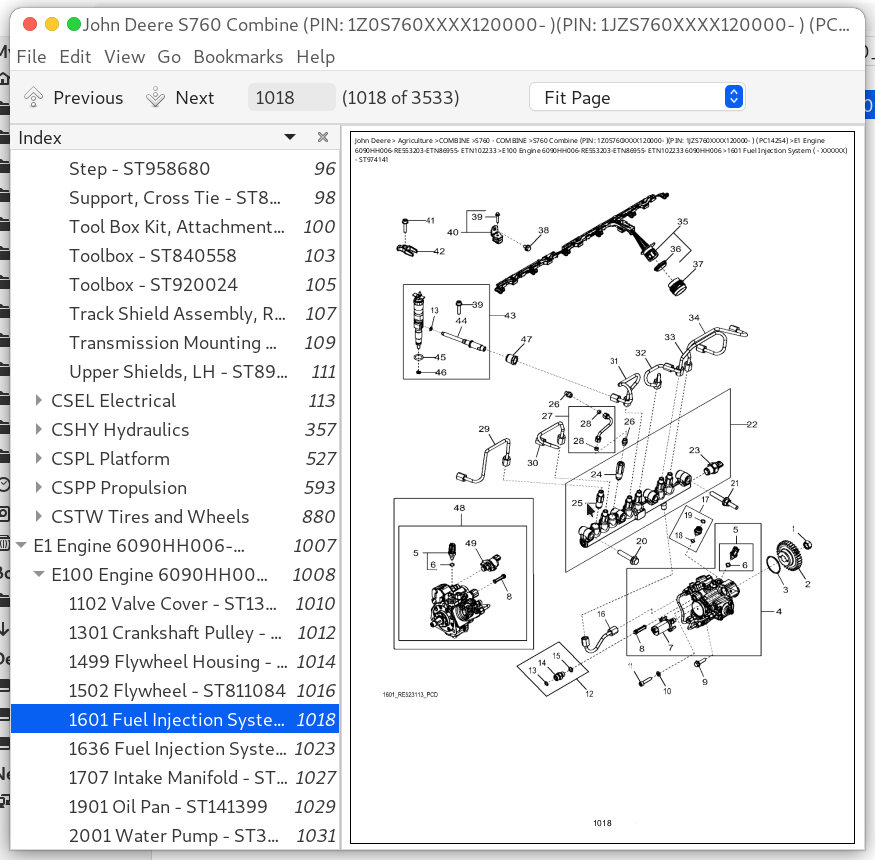This screenshot has width=875, height=860.
Task: Close the Index side pane
Action: [323, 137]
